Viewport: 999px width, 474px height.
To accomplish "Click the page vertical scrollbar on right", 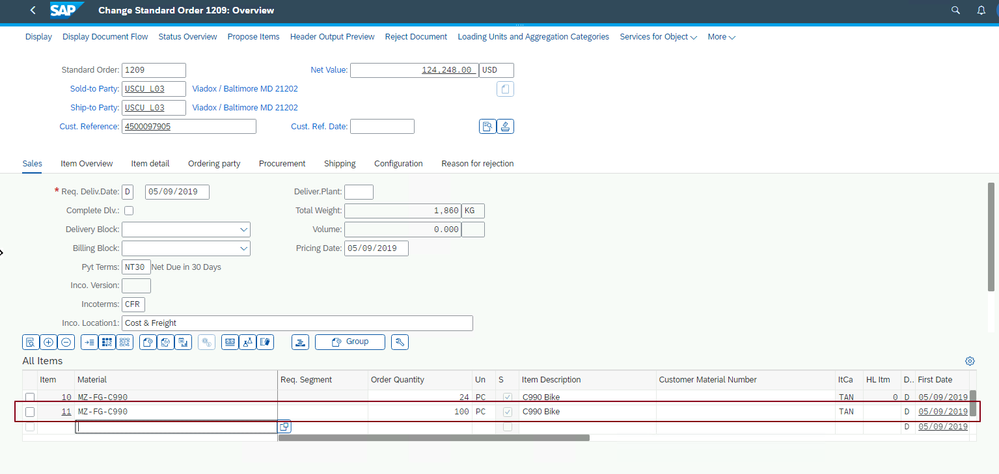I will (x=991, y=236).
